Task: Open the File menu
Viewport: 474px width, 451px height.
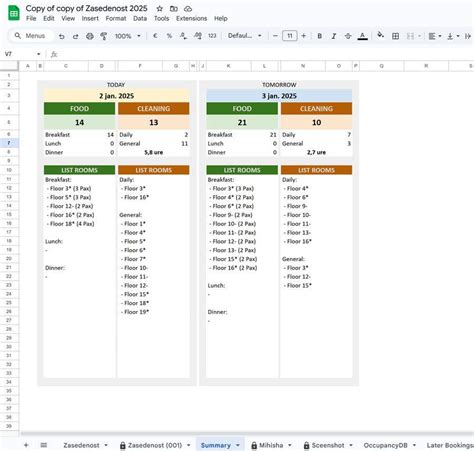Action: (31, 18)
